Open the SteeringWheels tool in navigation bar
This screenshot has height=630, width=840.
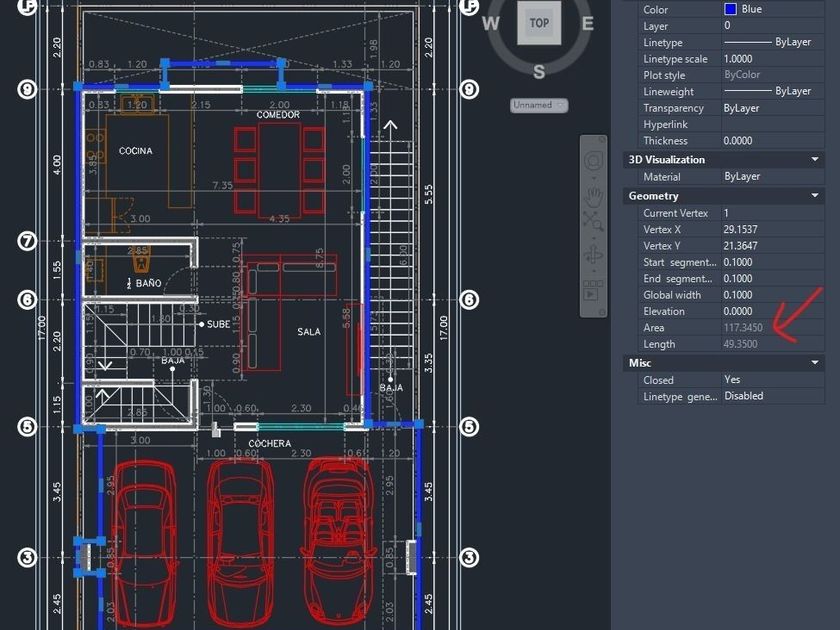point(594,160)
